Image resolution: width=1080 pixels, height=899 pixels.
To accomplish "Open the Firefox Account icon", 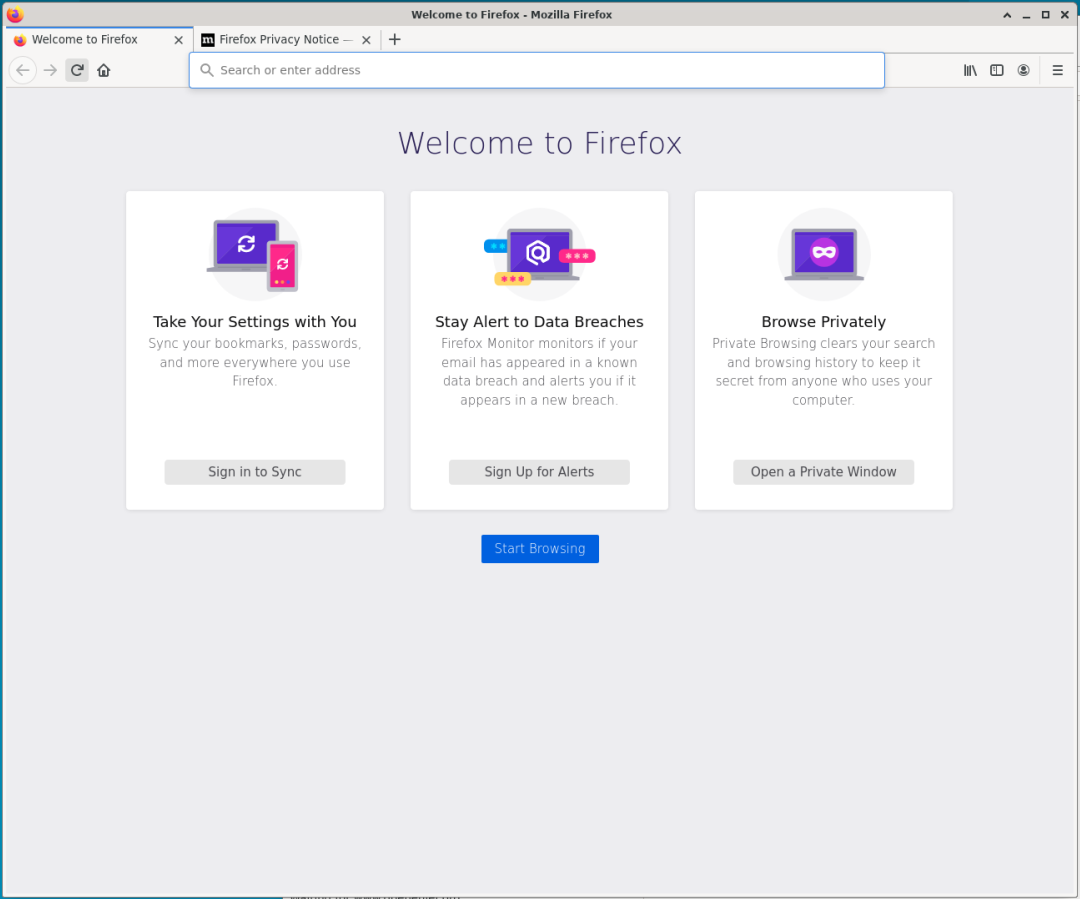I will point(1024,70).
